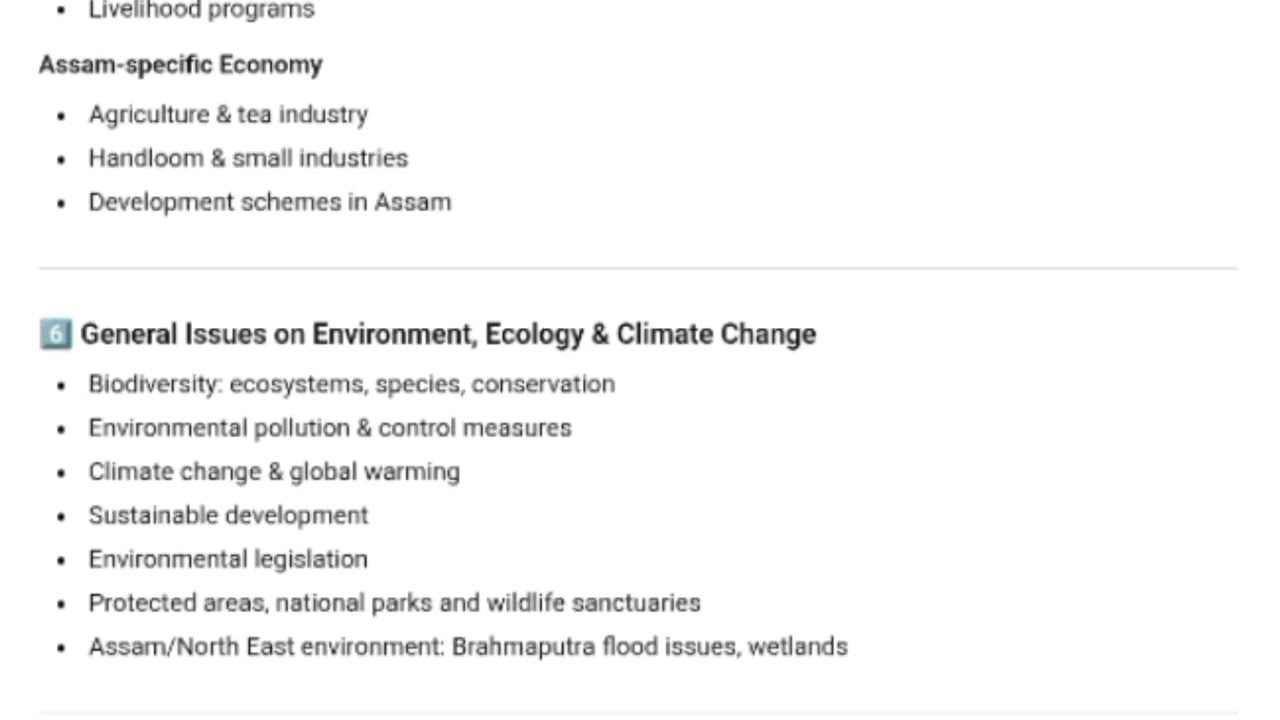Click the bullet dot beside Sustainable development
This screenshot has height=720, width=1280.
click(x=62, y=517)
